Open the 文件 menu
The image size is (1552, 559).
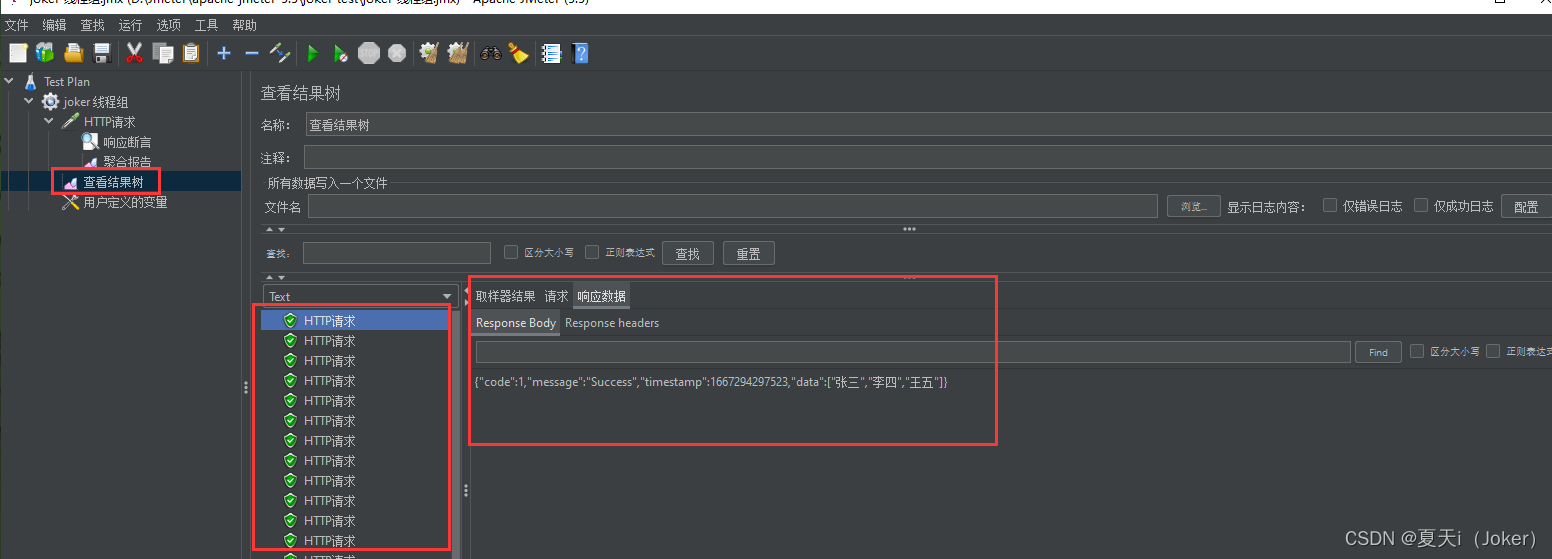point(17,25)
